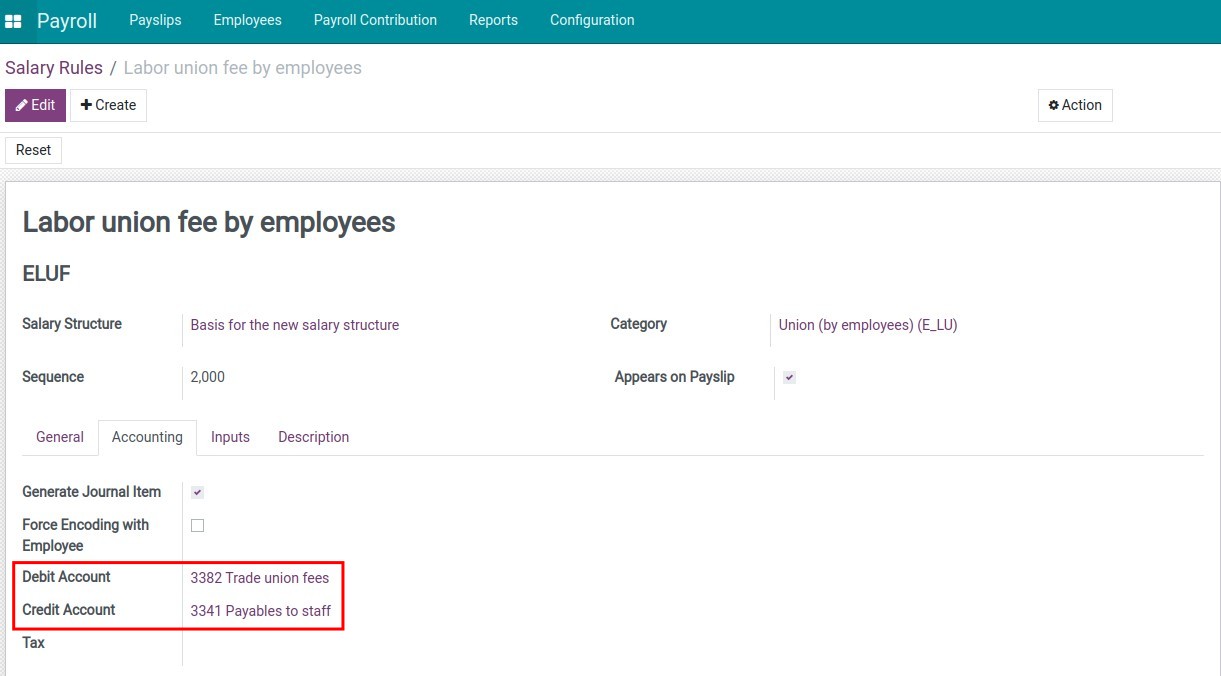
Task: Uncheck Appears on Payslip
Action: tap(788, 377)
